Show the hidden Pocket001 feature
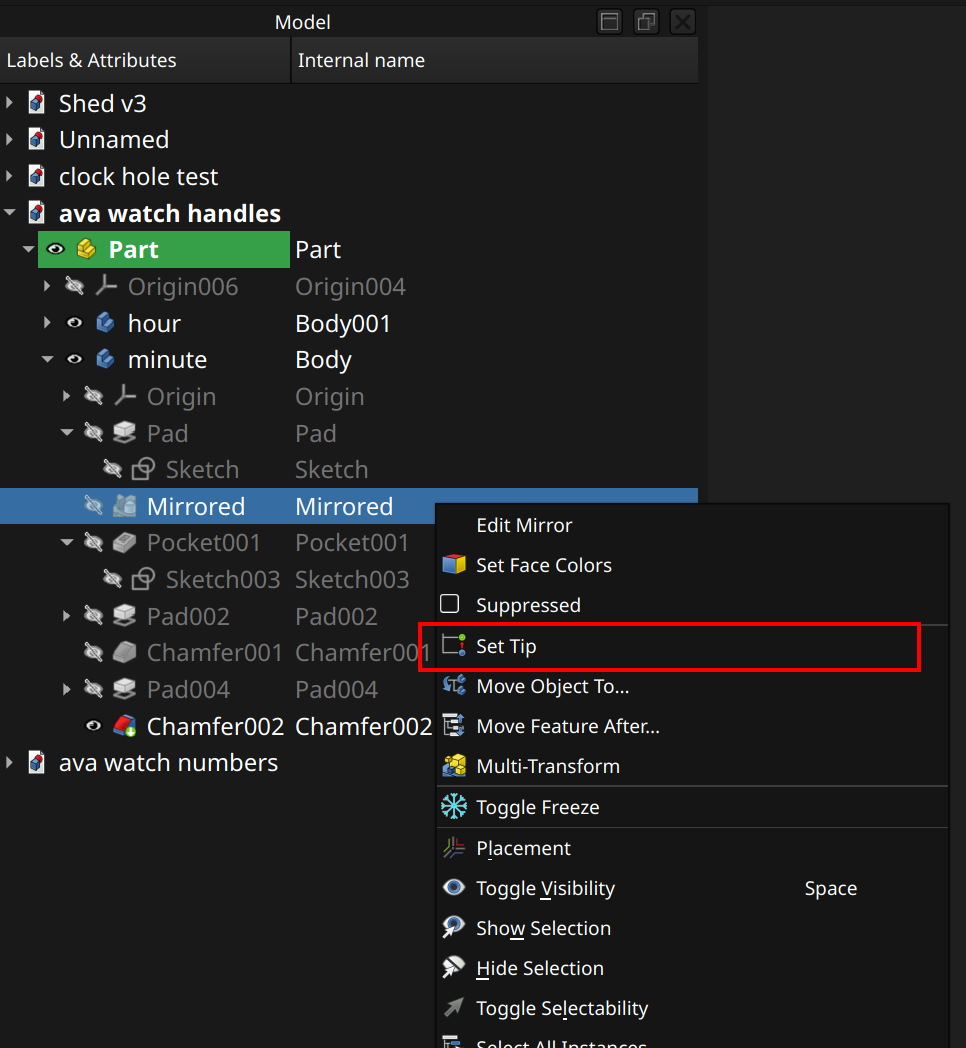The image size is (966, 1048). click(x=94, y=543)
